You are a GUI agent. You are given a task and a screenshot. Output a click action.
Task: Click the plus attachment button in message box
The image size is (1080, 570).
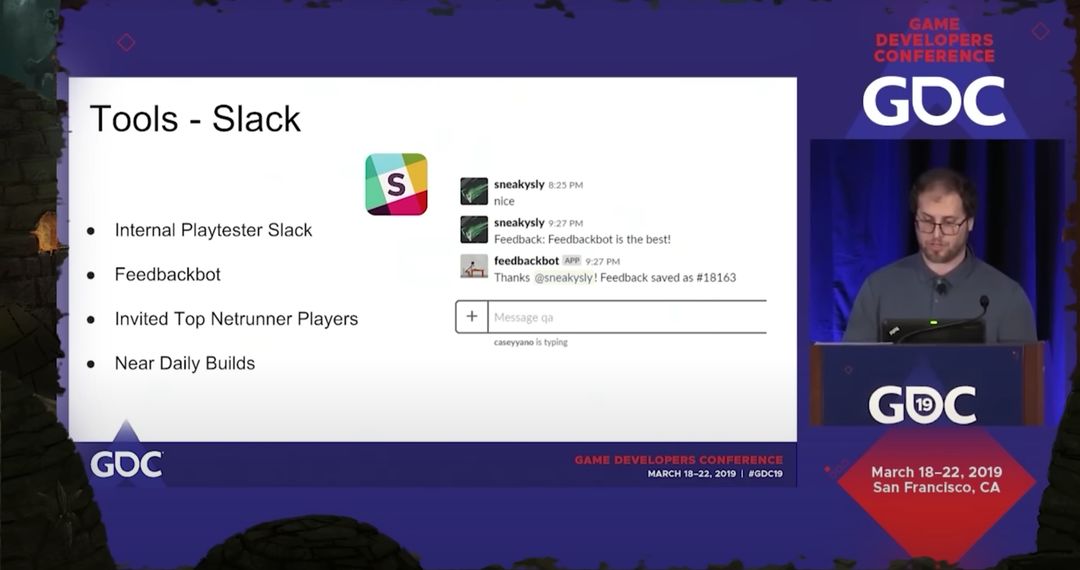472,317
